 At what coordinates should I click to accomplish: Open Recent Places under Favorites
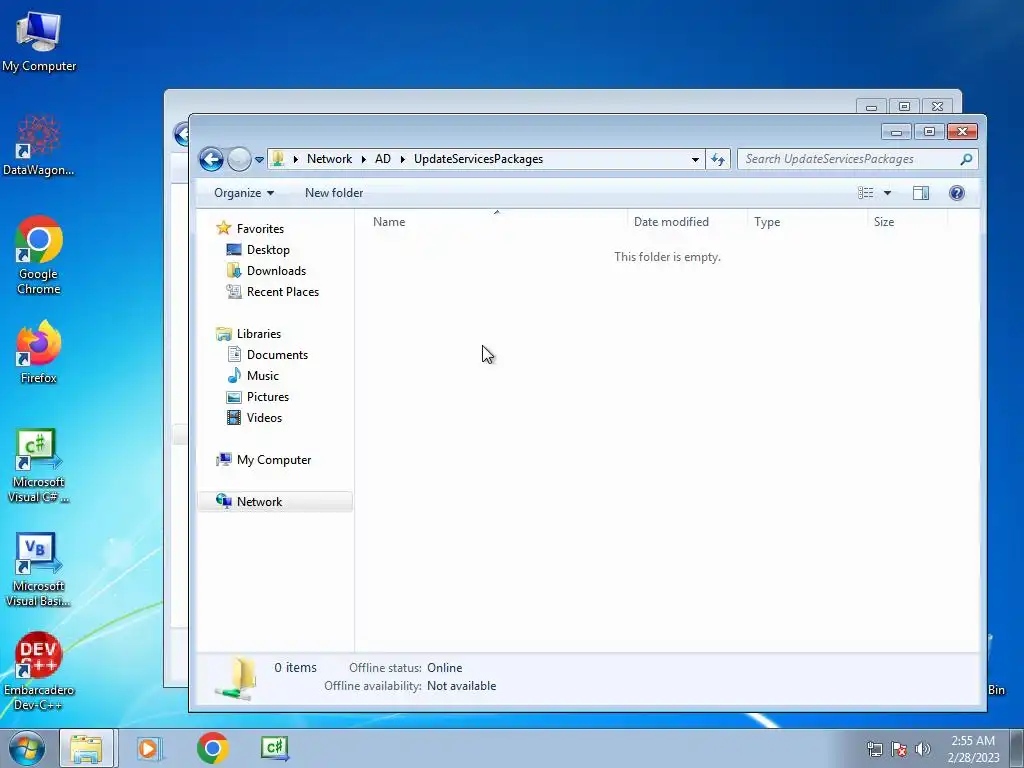pos(283,292)
